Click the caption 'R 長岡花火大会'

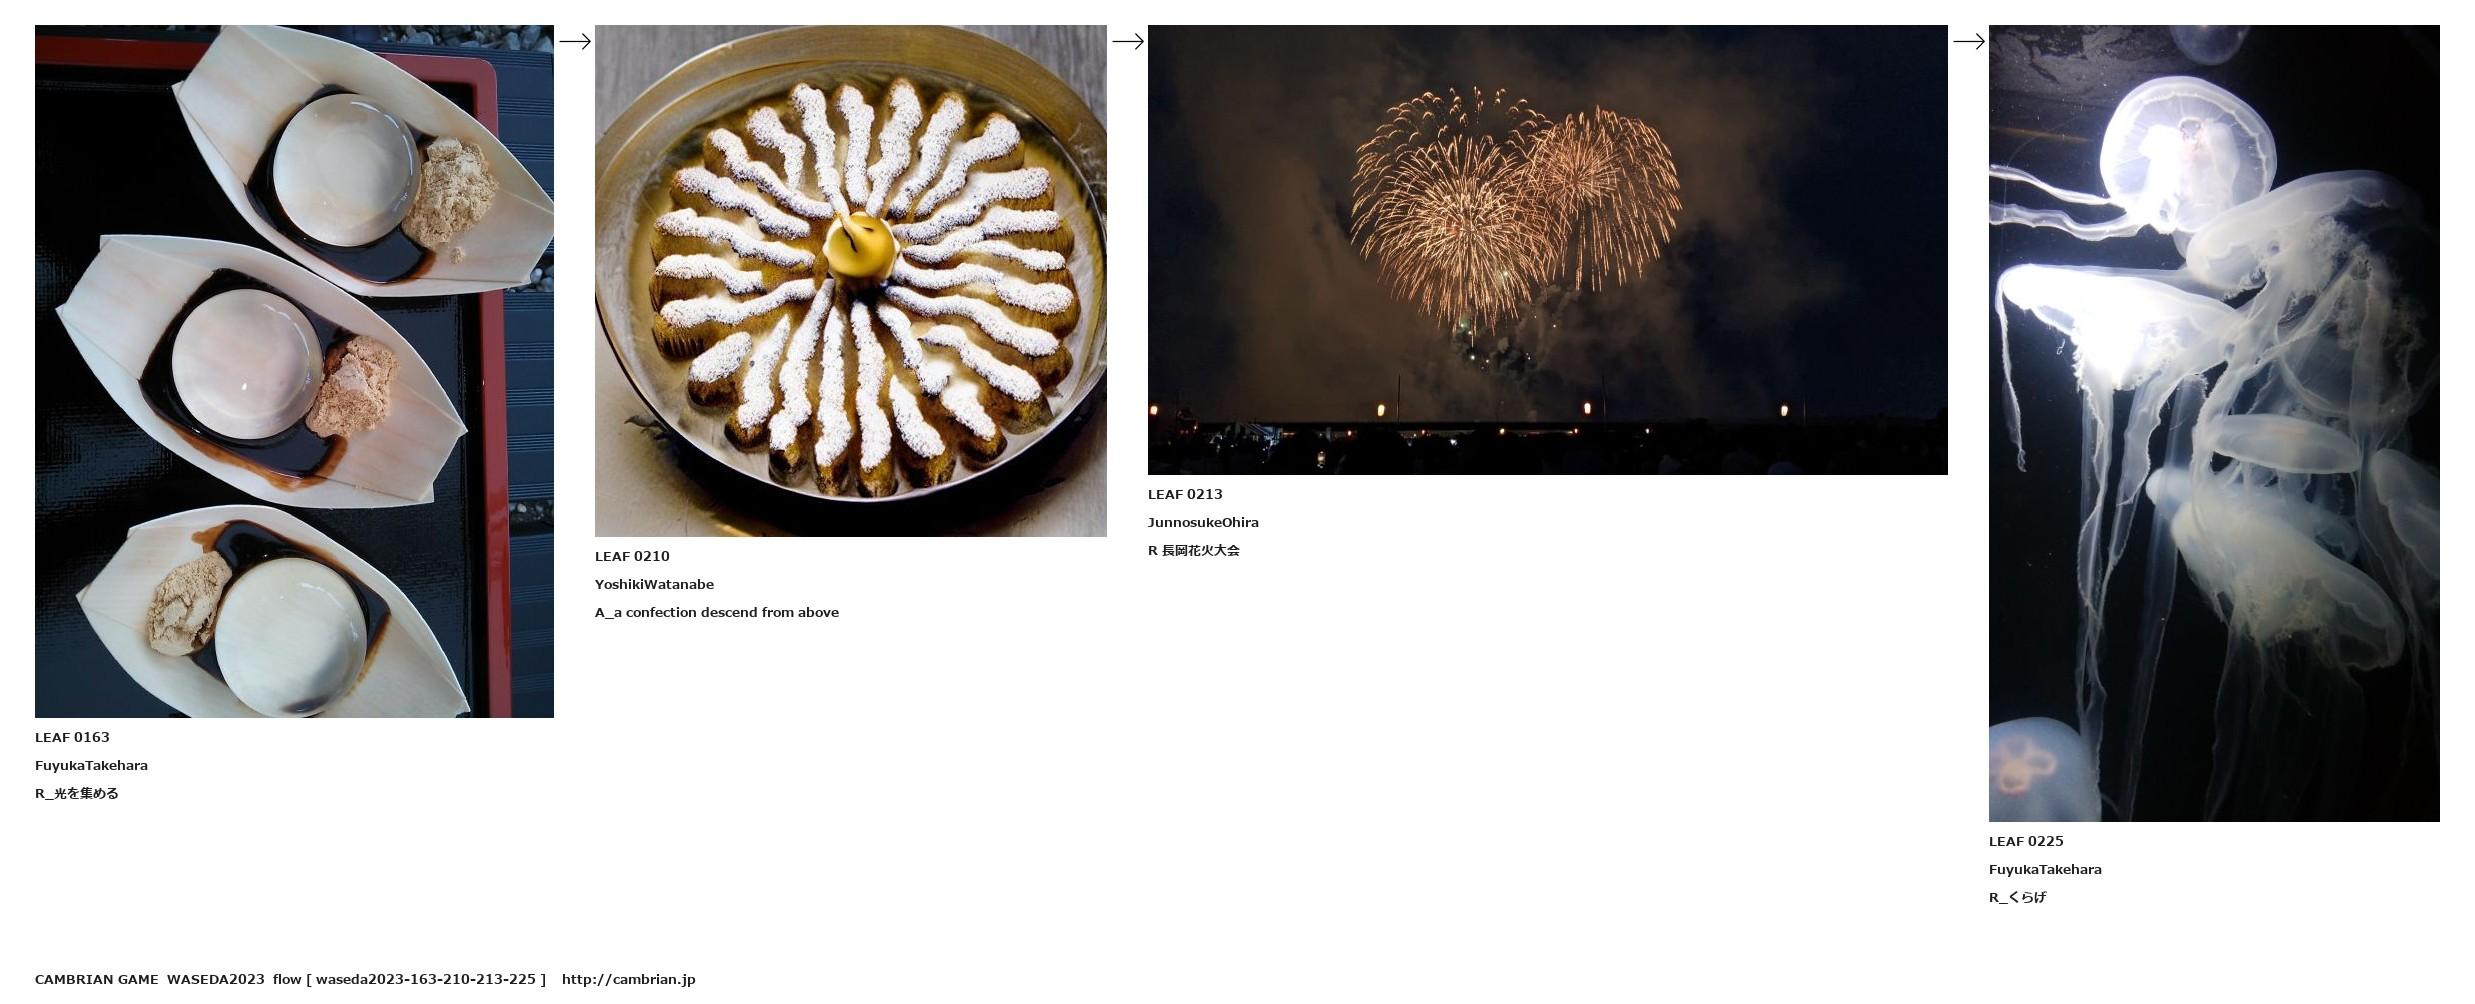(x=1194, y=551)
